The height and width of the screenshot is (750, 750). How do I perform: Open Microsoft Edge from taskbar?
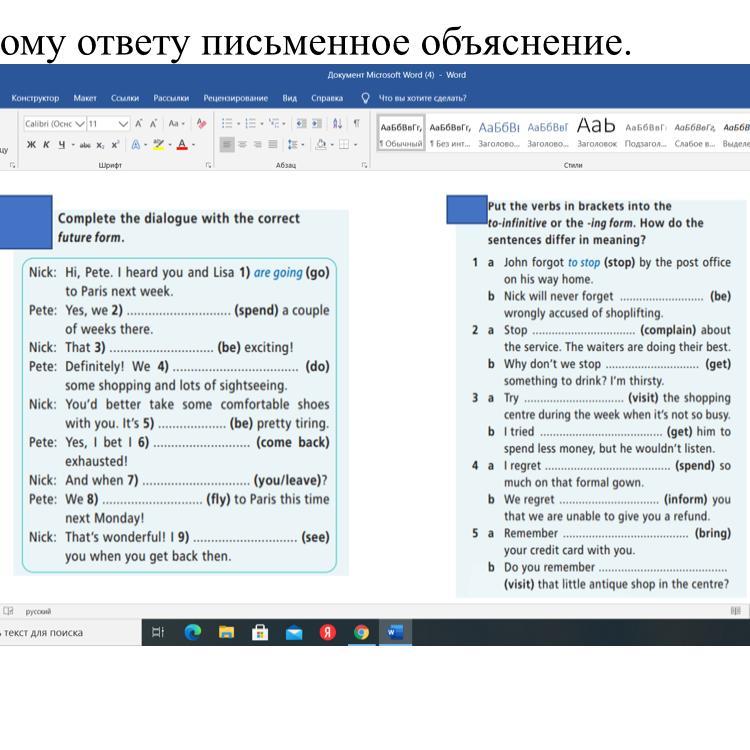tap(192, 632)
